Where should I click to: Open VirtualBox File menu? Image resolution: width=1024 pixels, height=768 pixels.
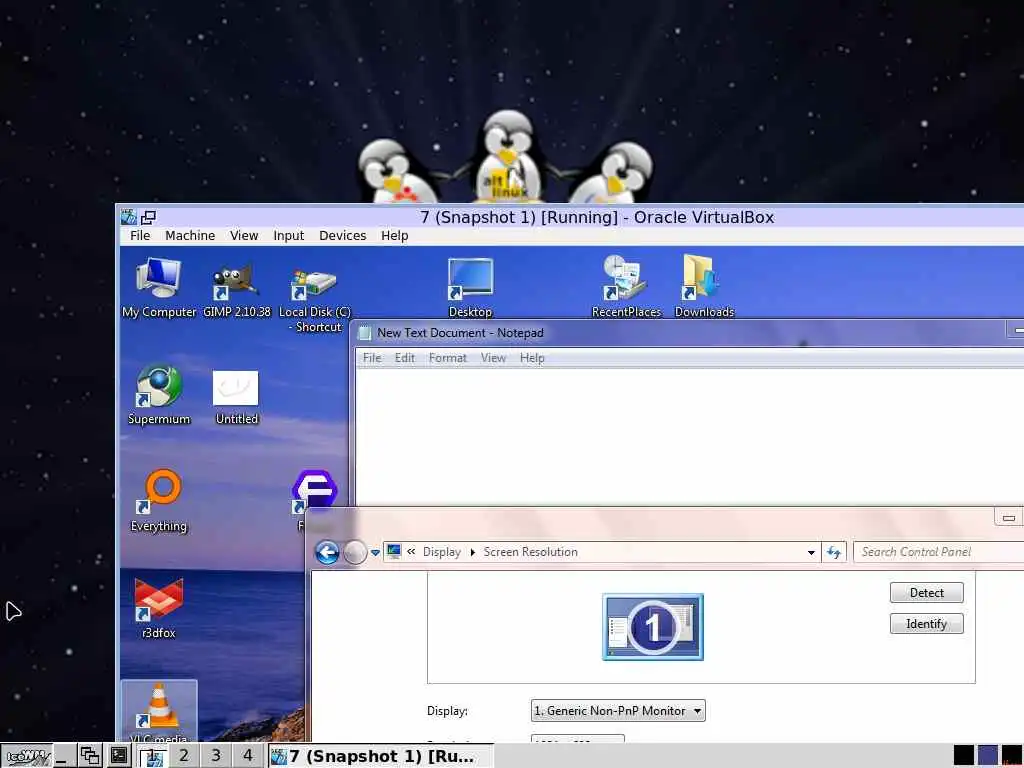click(140, 236)
